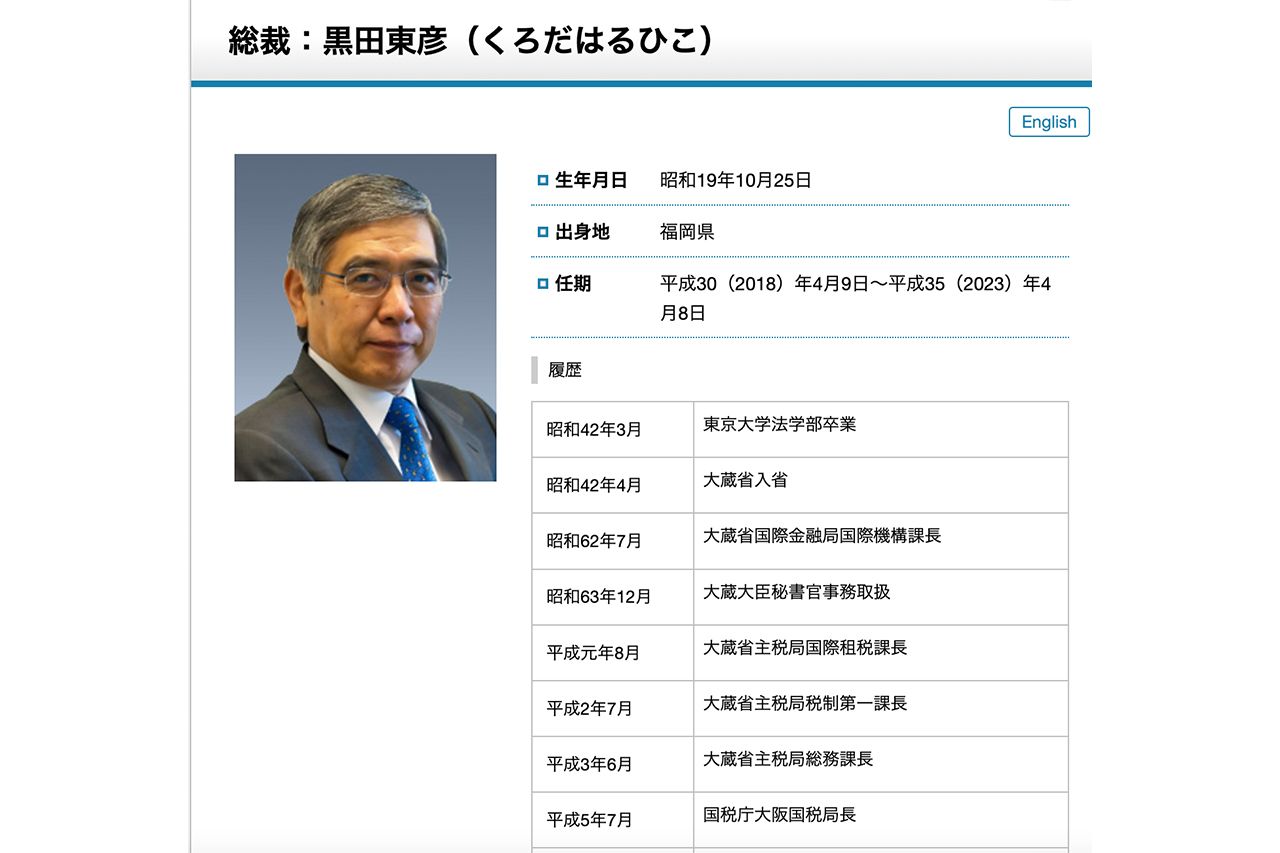Click the blue bar icon beside 履歴 heading
Viewport: 1280px width, 853px height.
click(533, 370)
